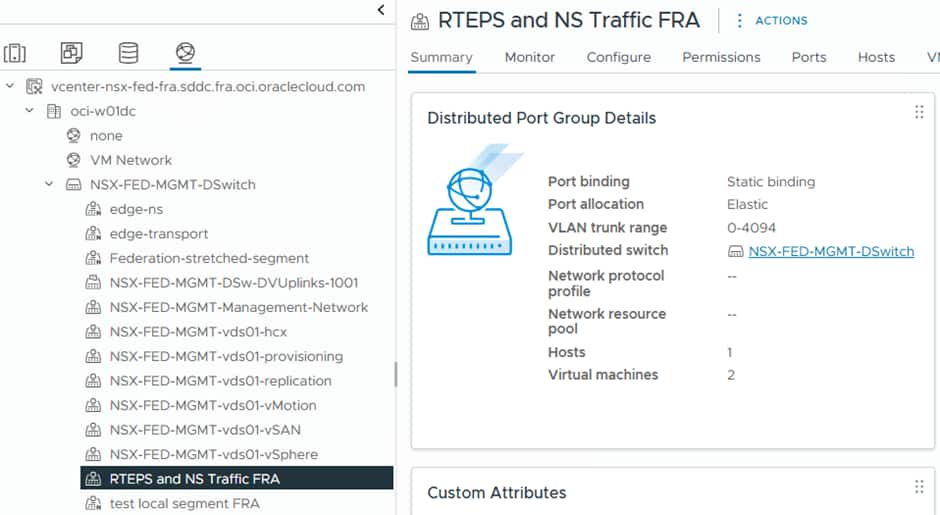Click the VM Network icon

coord(73,160)
